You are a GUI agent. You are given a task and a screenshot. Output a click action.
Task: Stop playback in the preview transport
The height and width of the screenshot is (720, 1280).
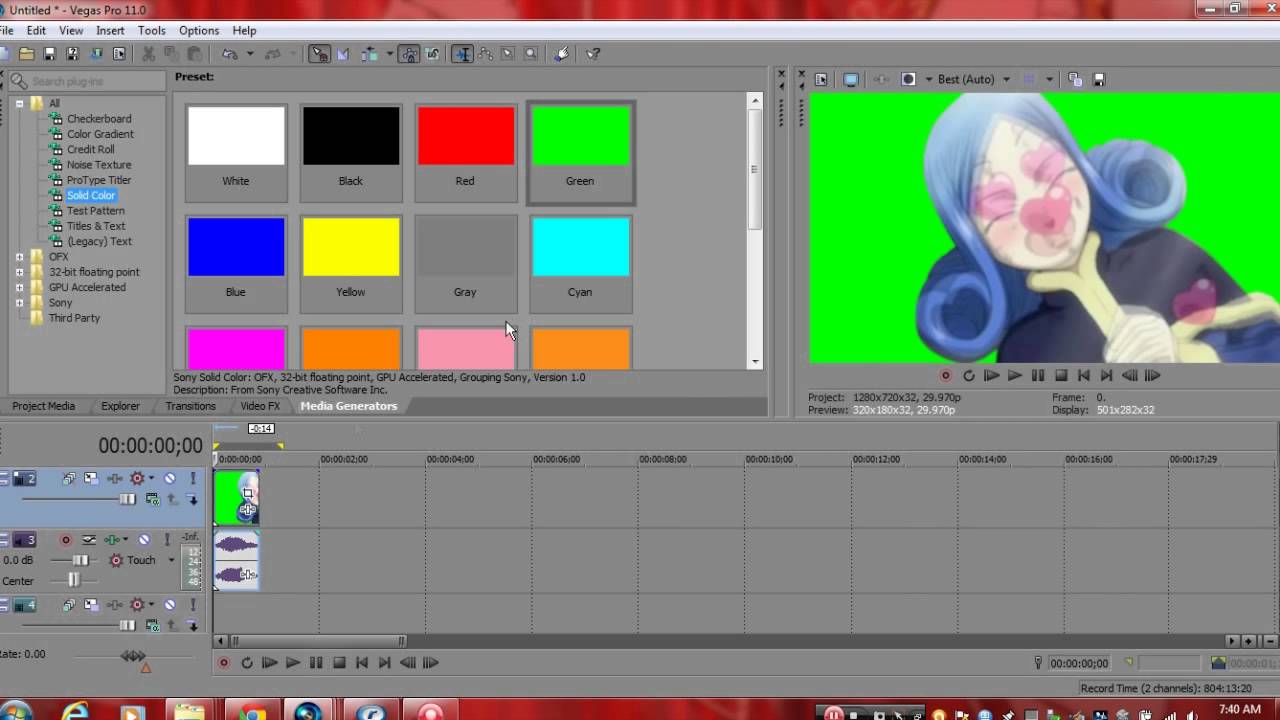[x=1061, y=376]
